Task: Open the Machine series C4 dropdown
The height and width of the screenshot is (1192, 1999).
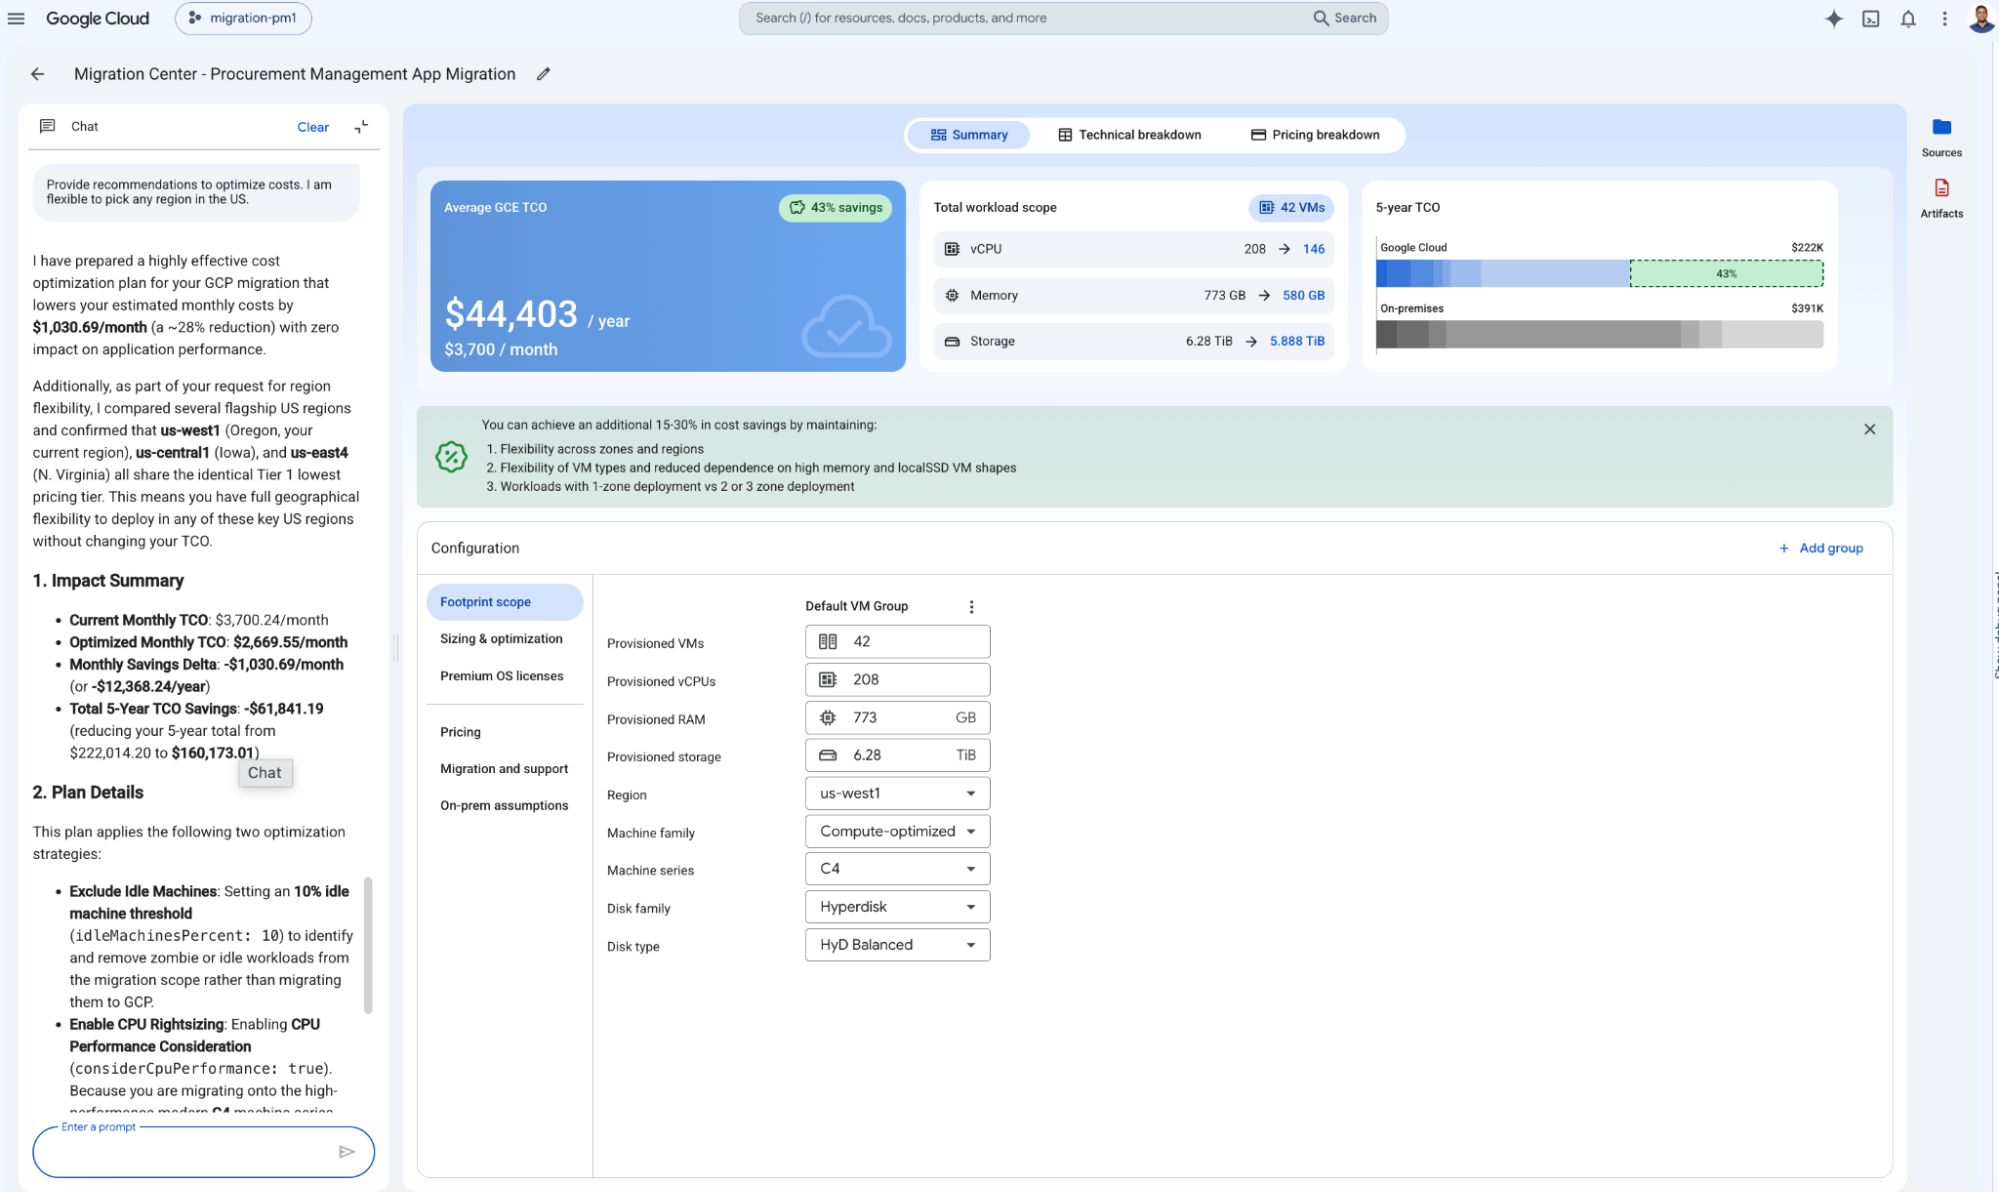Action: click(x=897, y=869)
